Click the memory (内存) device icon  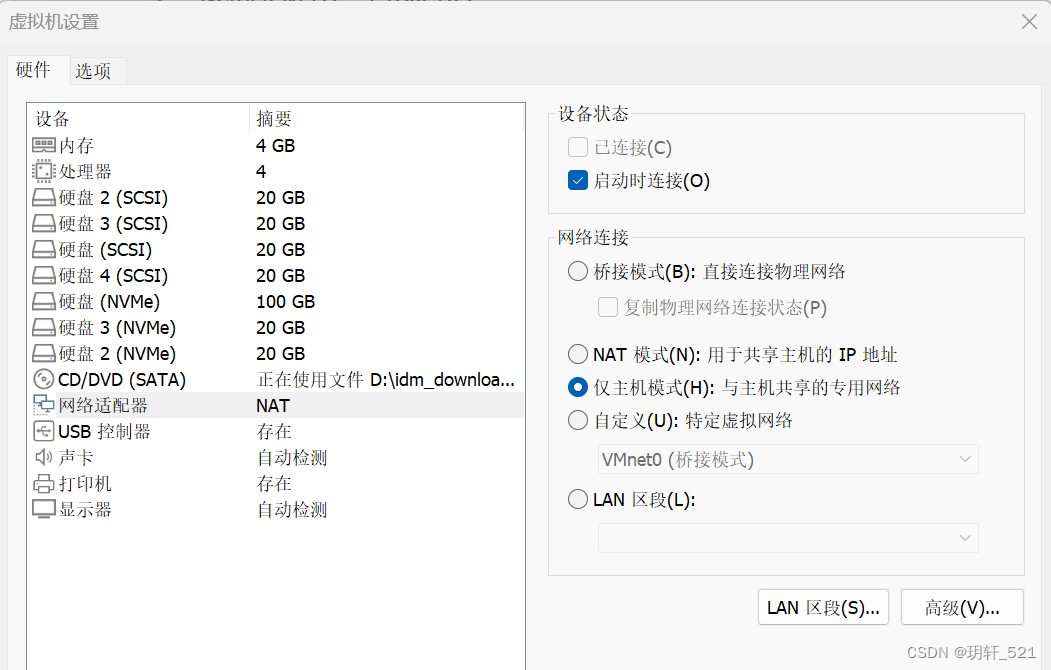coord(44,145)
